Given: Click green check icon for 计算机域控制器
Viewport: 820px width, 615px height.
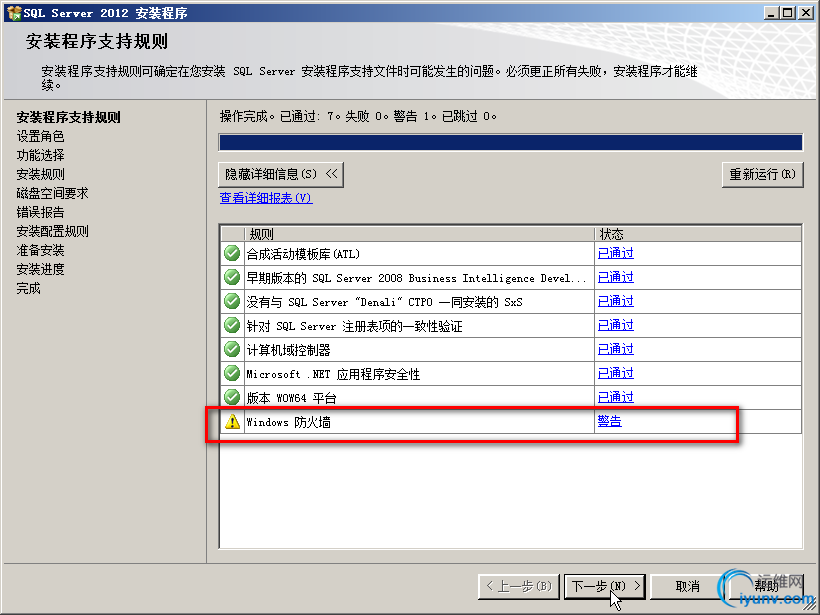Looking at the screenshot, I should click(x=232, y=349).
